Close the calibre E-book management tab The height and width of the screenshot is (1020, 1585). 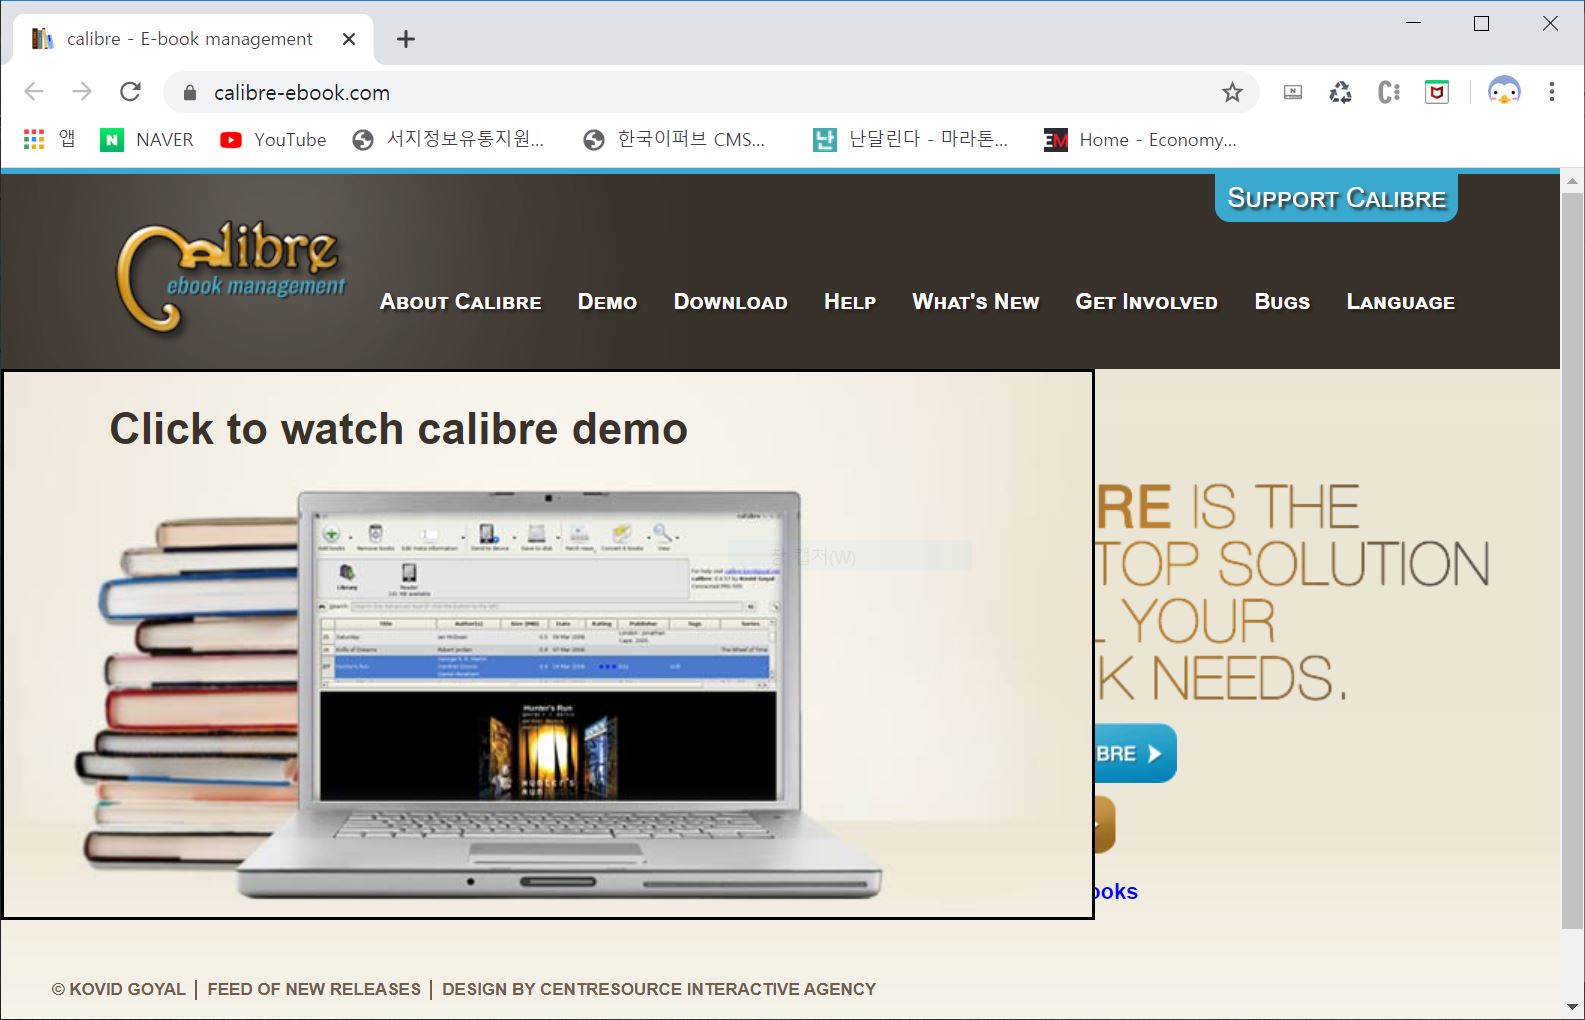tap(349, 39)
